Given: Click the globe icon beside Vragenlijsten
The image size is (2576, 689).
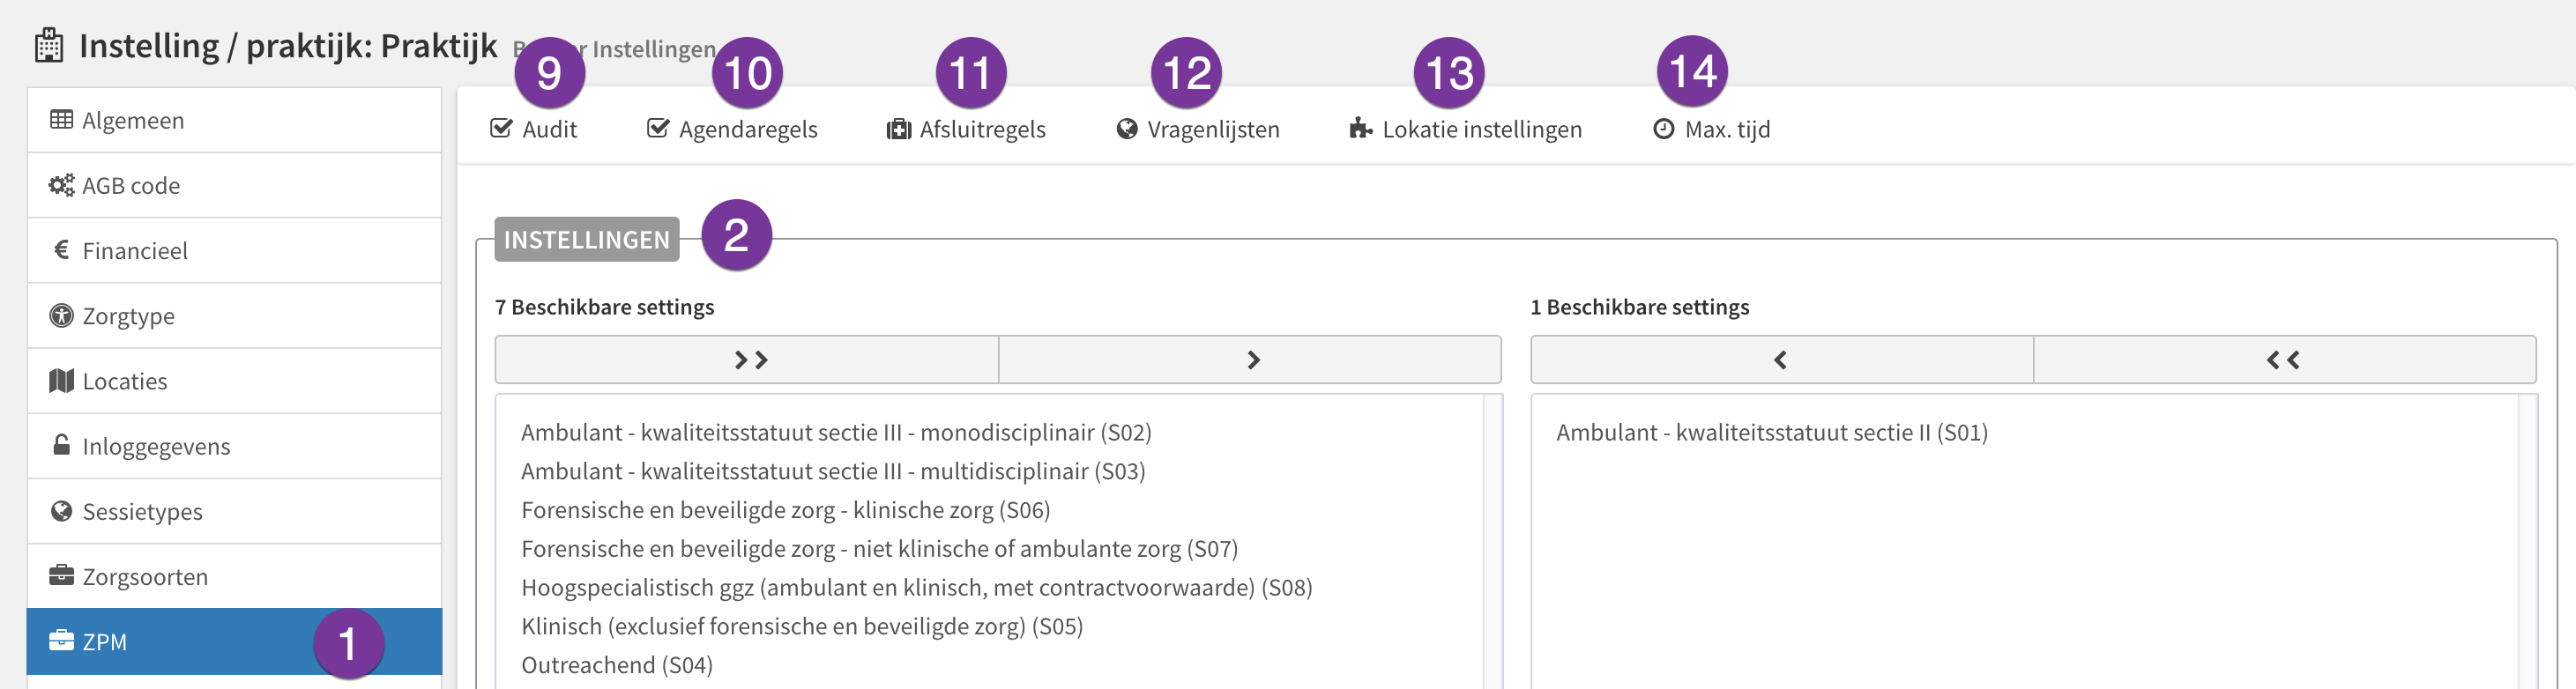Looking at the screenshot, I should coord(1127,129).
